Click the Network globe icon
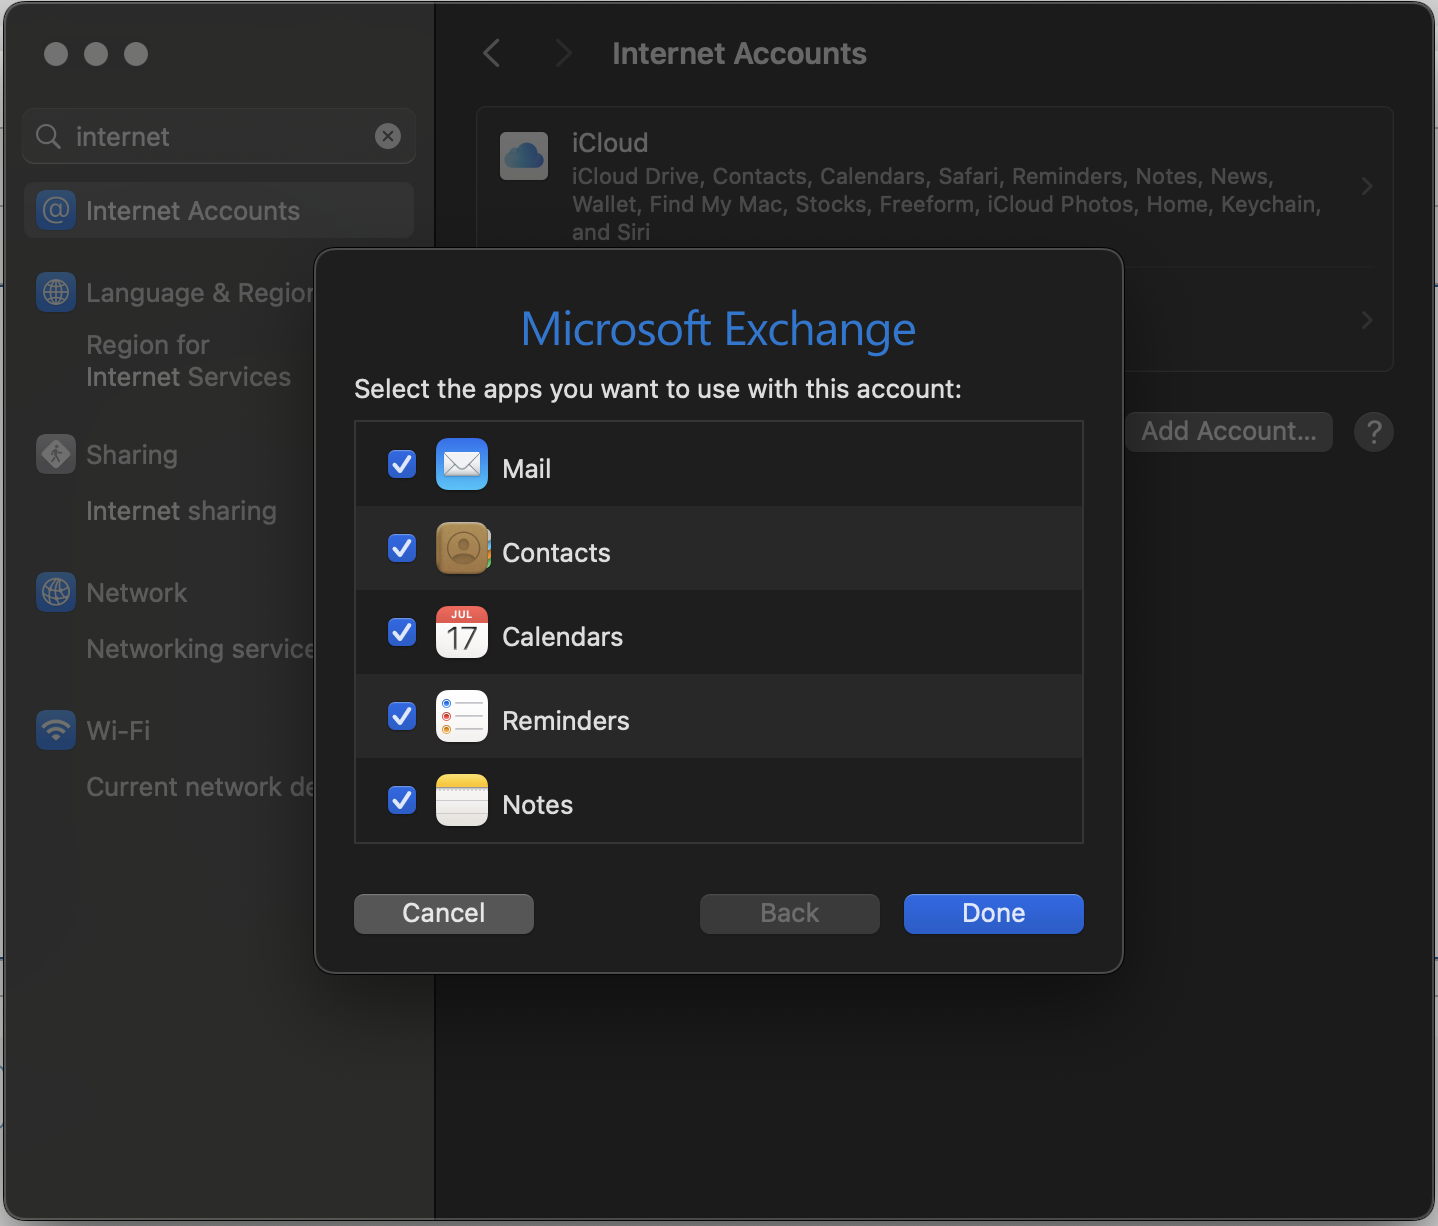The image size is (1438, 1226). [56, 592]
